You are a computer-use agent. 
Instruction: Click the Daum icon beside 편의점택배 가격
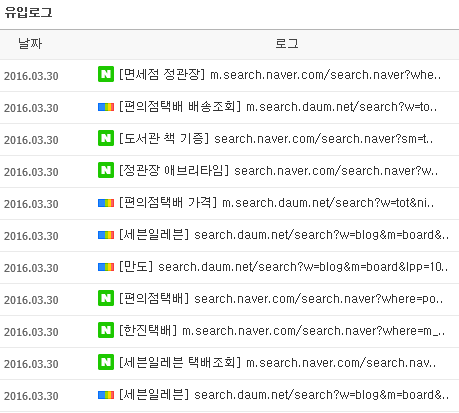pos(106,203)
